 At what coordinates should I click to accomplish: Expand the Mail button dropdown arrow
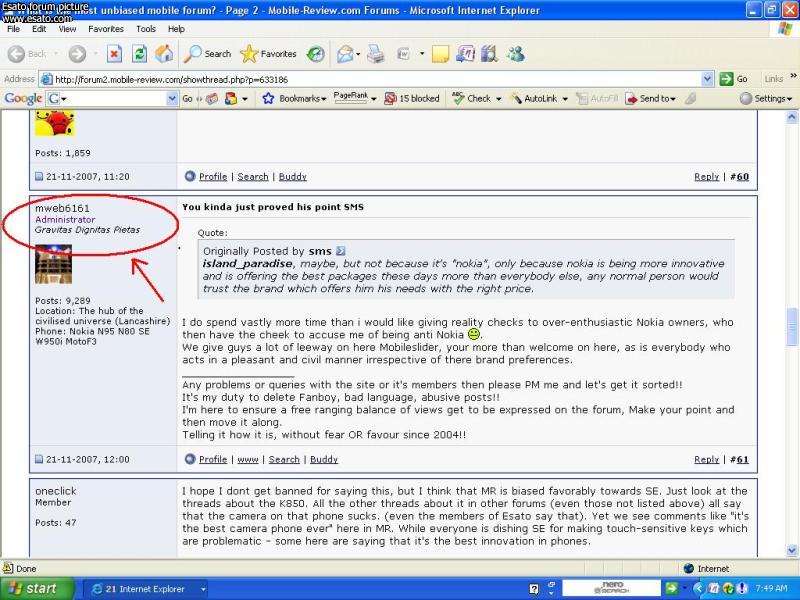click(x=358, y=54)
